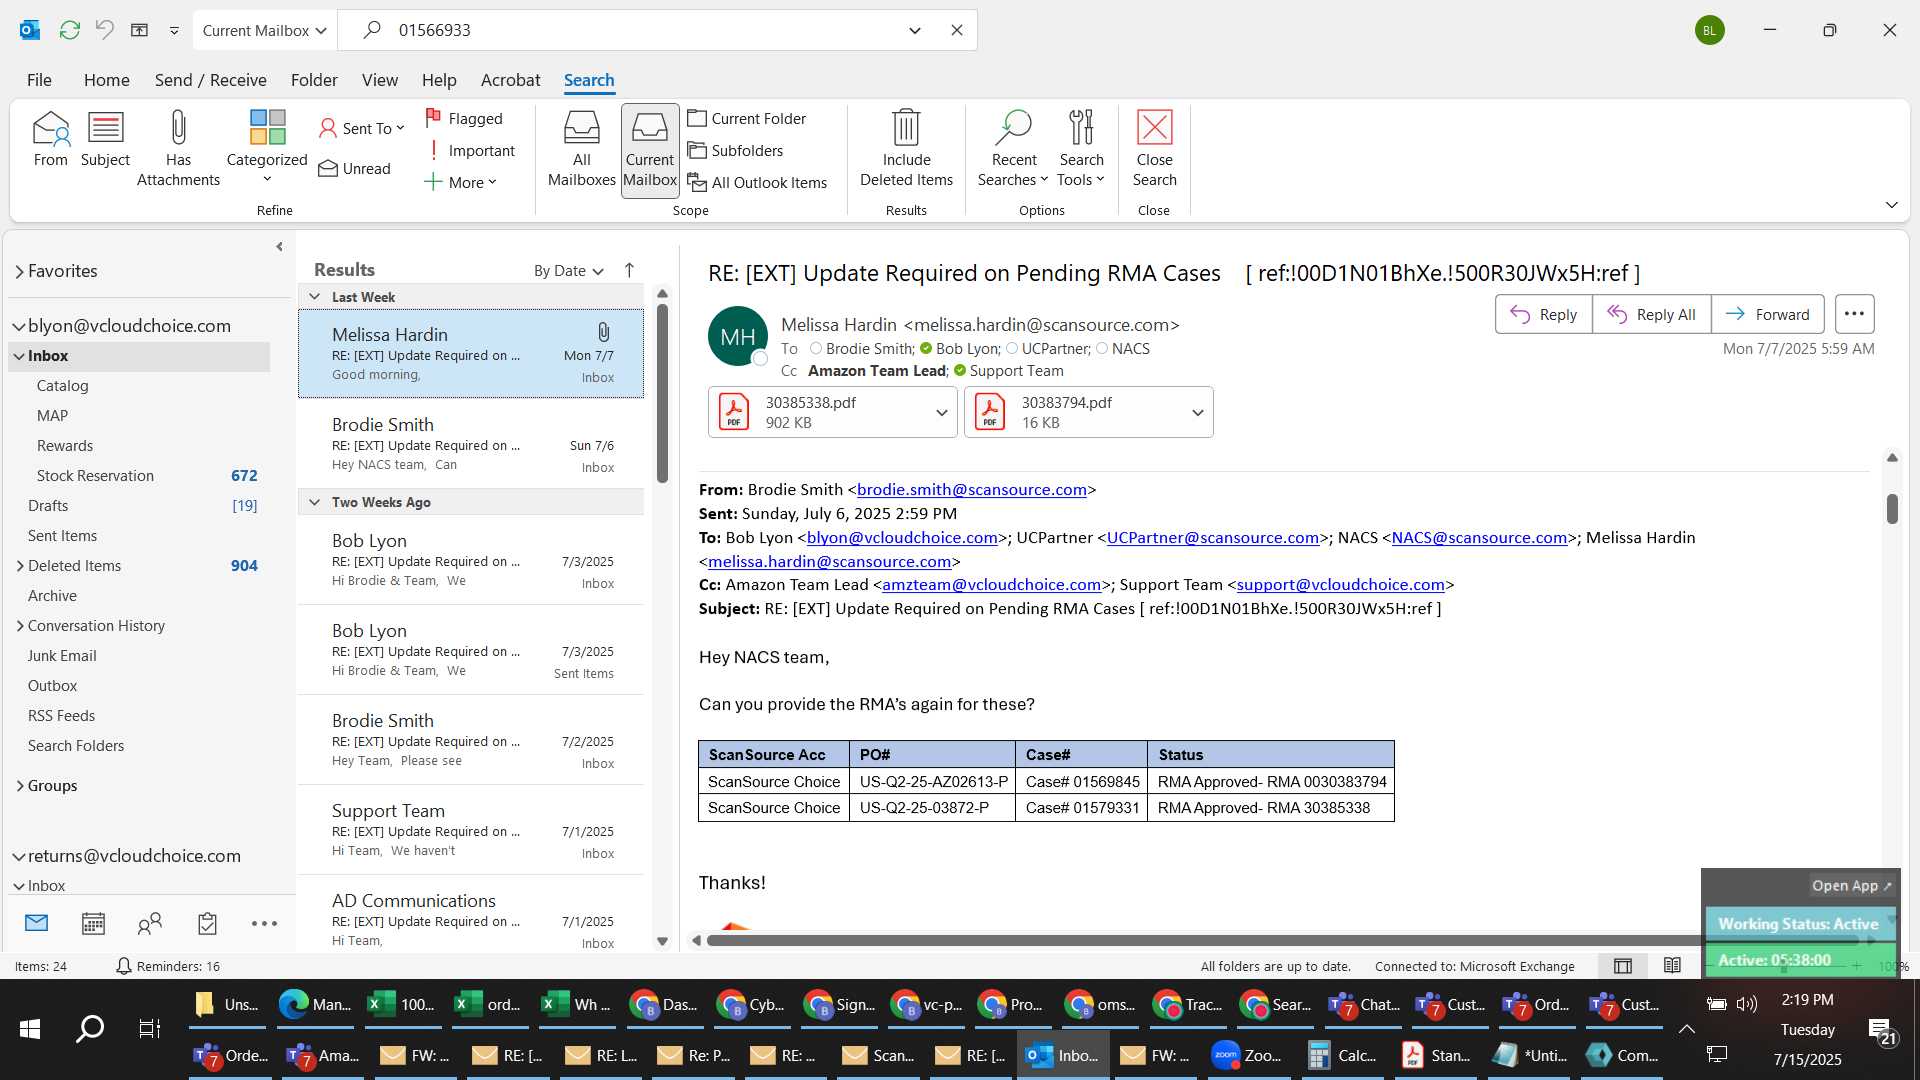Search All Outlook Items scope
Screen dimensions: 1920x1080
[x=757, y=182]
